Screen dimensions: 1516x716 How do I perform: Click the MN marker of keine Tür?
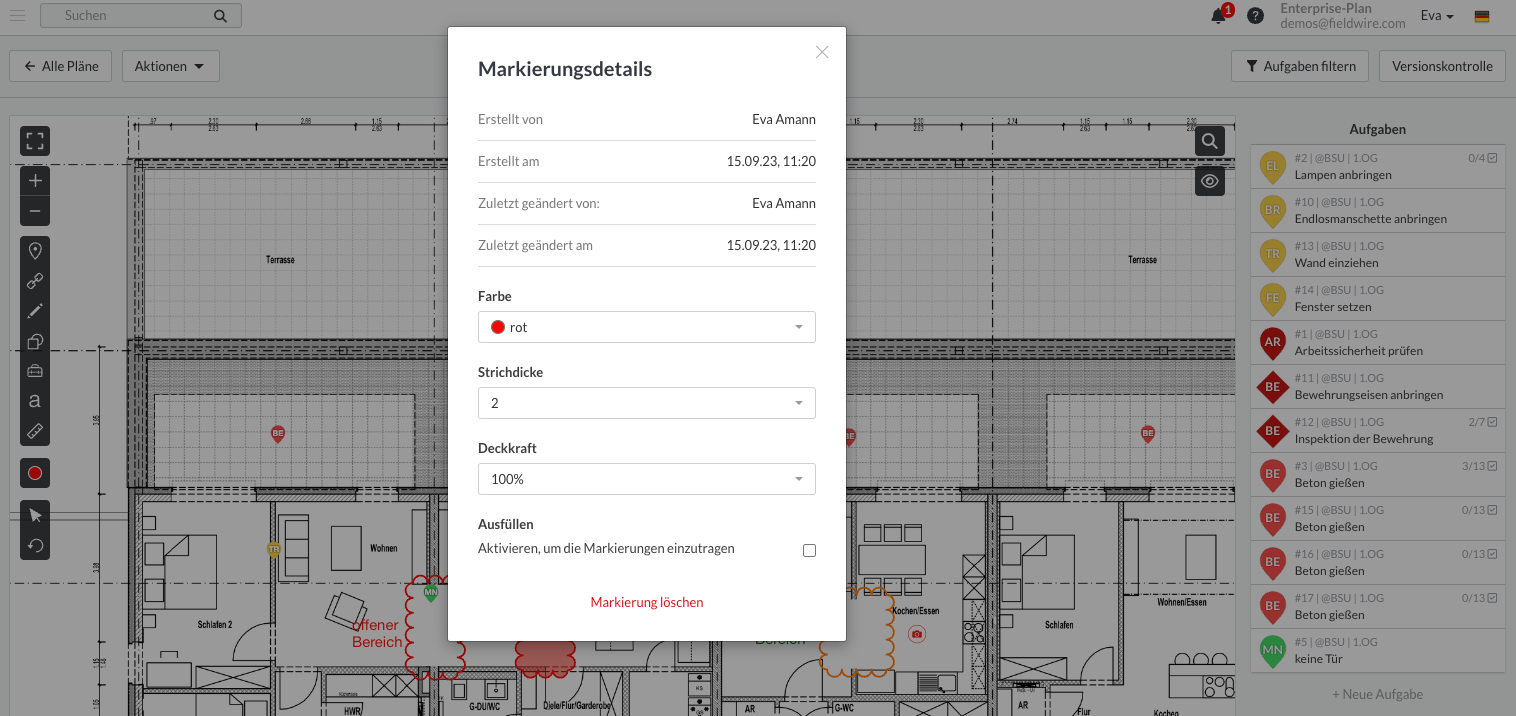coord(1273,650)
